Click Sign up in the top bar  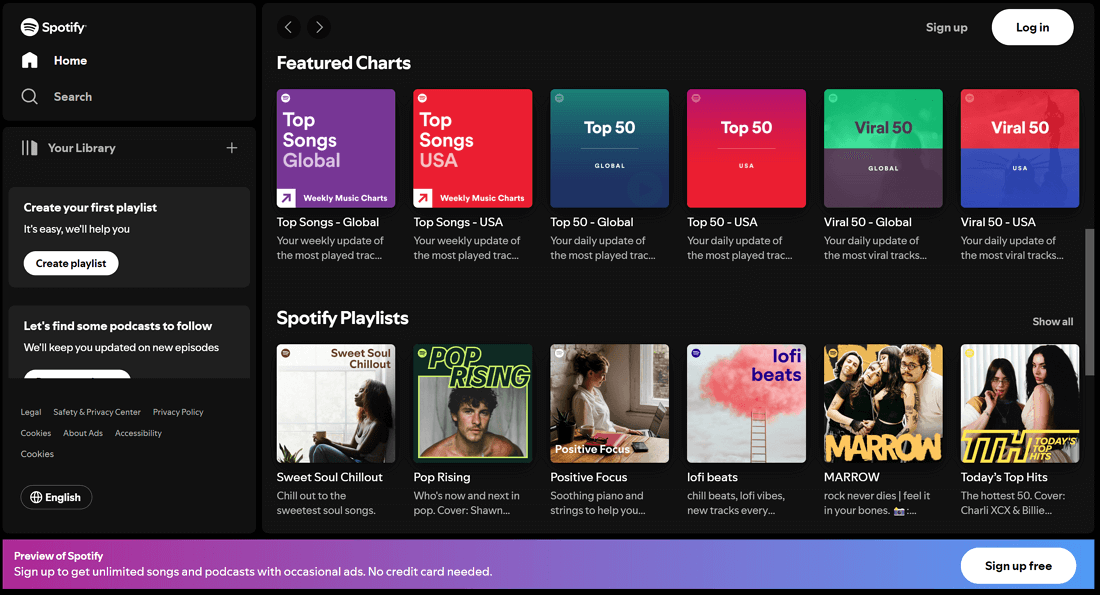tap(946, 27)
